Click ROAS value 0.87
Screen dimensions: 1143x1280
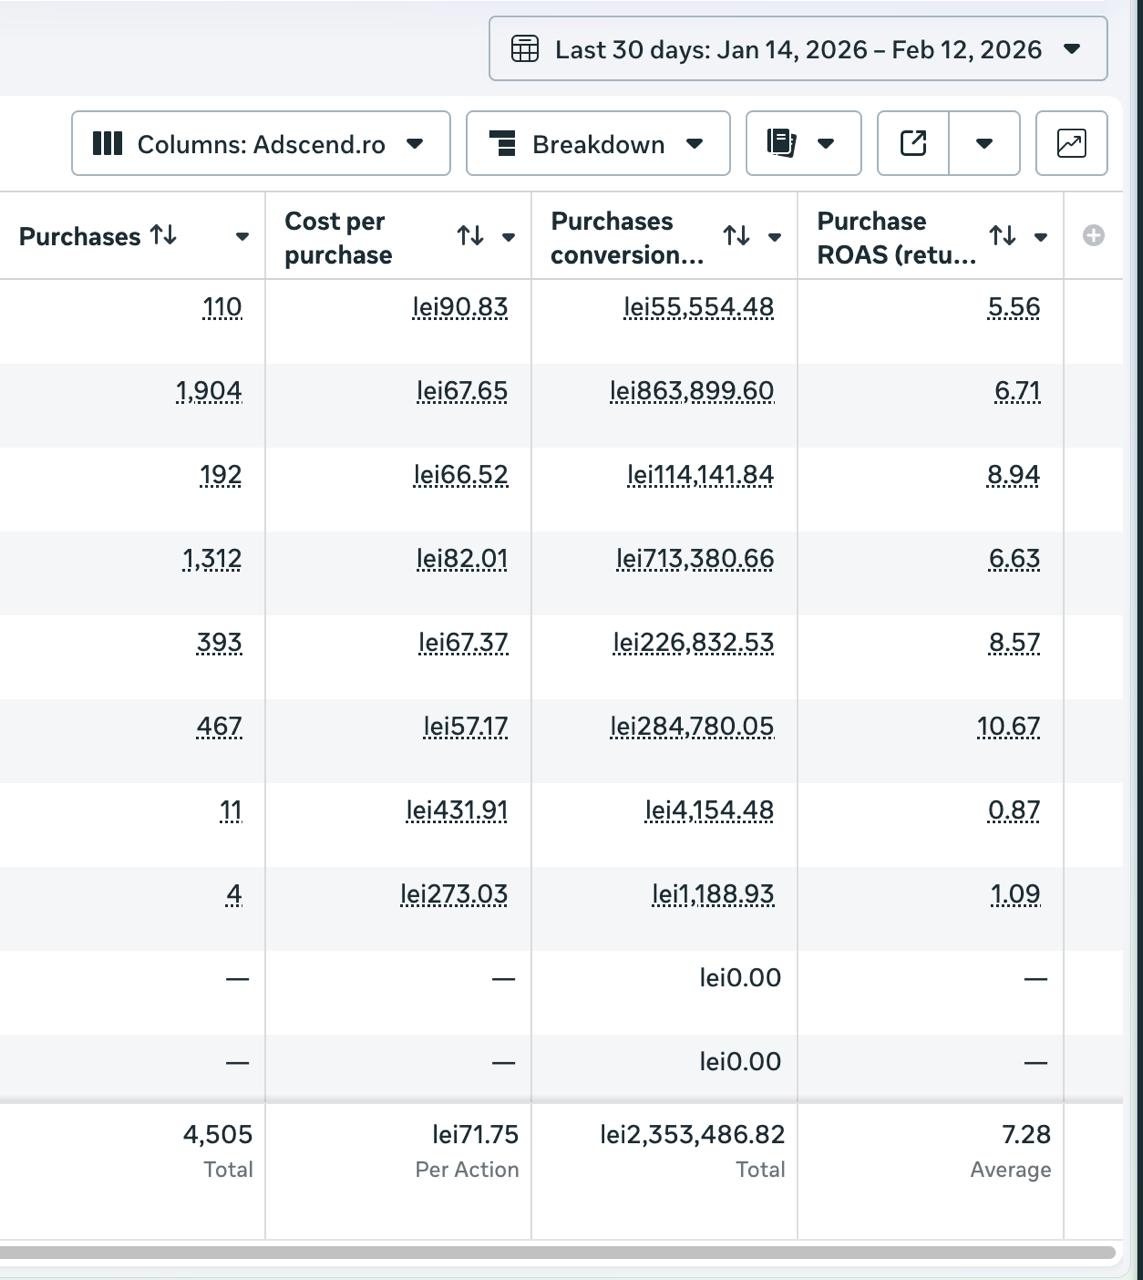1014,810
